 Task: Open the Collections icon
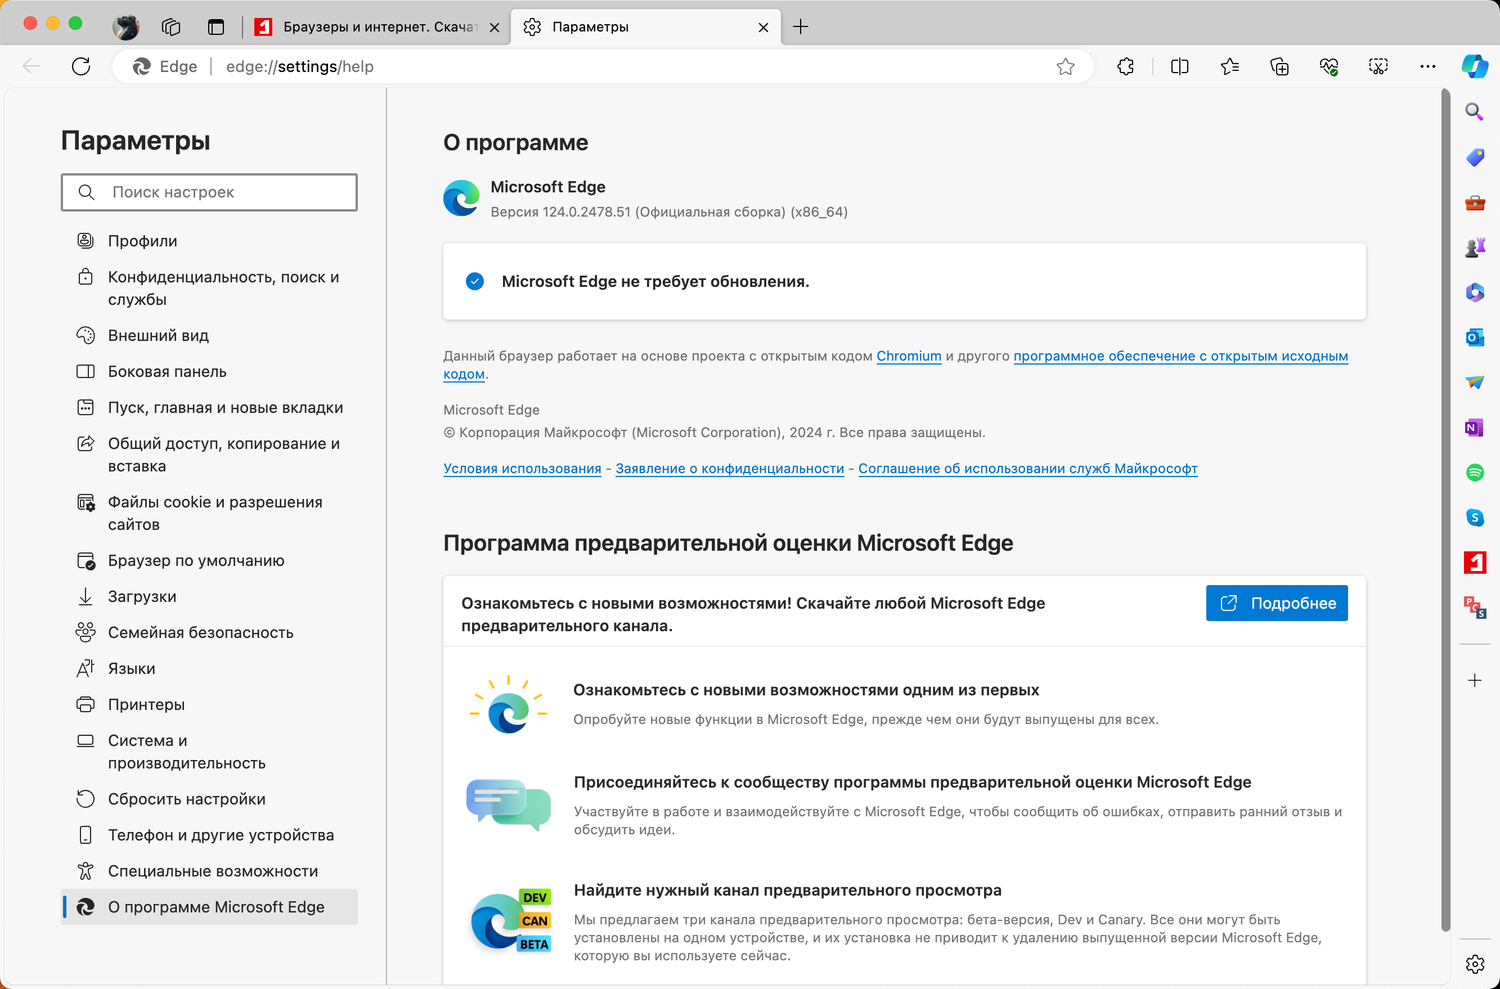(1279, 67)
